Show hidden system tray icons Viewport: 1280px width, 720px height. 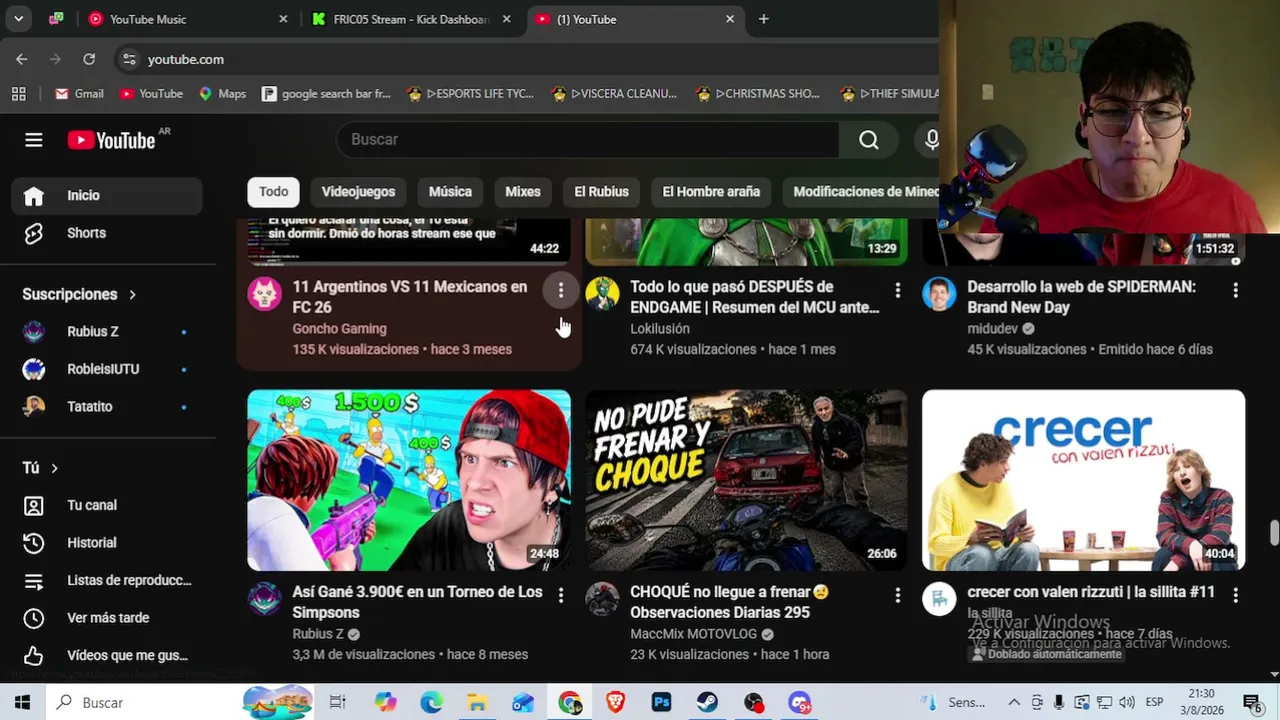click(1013, 703)
